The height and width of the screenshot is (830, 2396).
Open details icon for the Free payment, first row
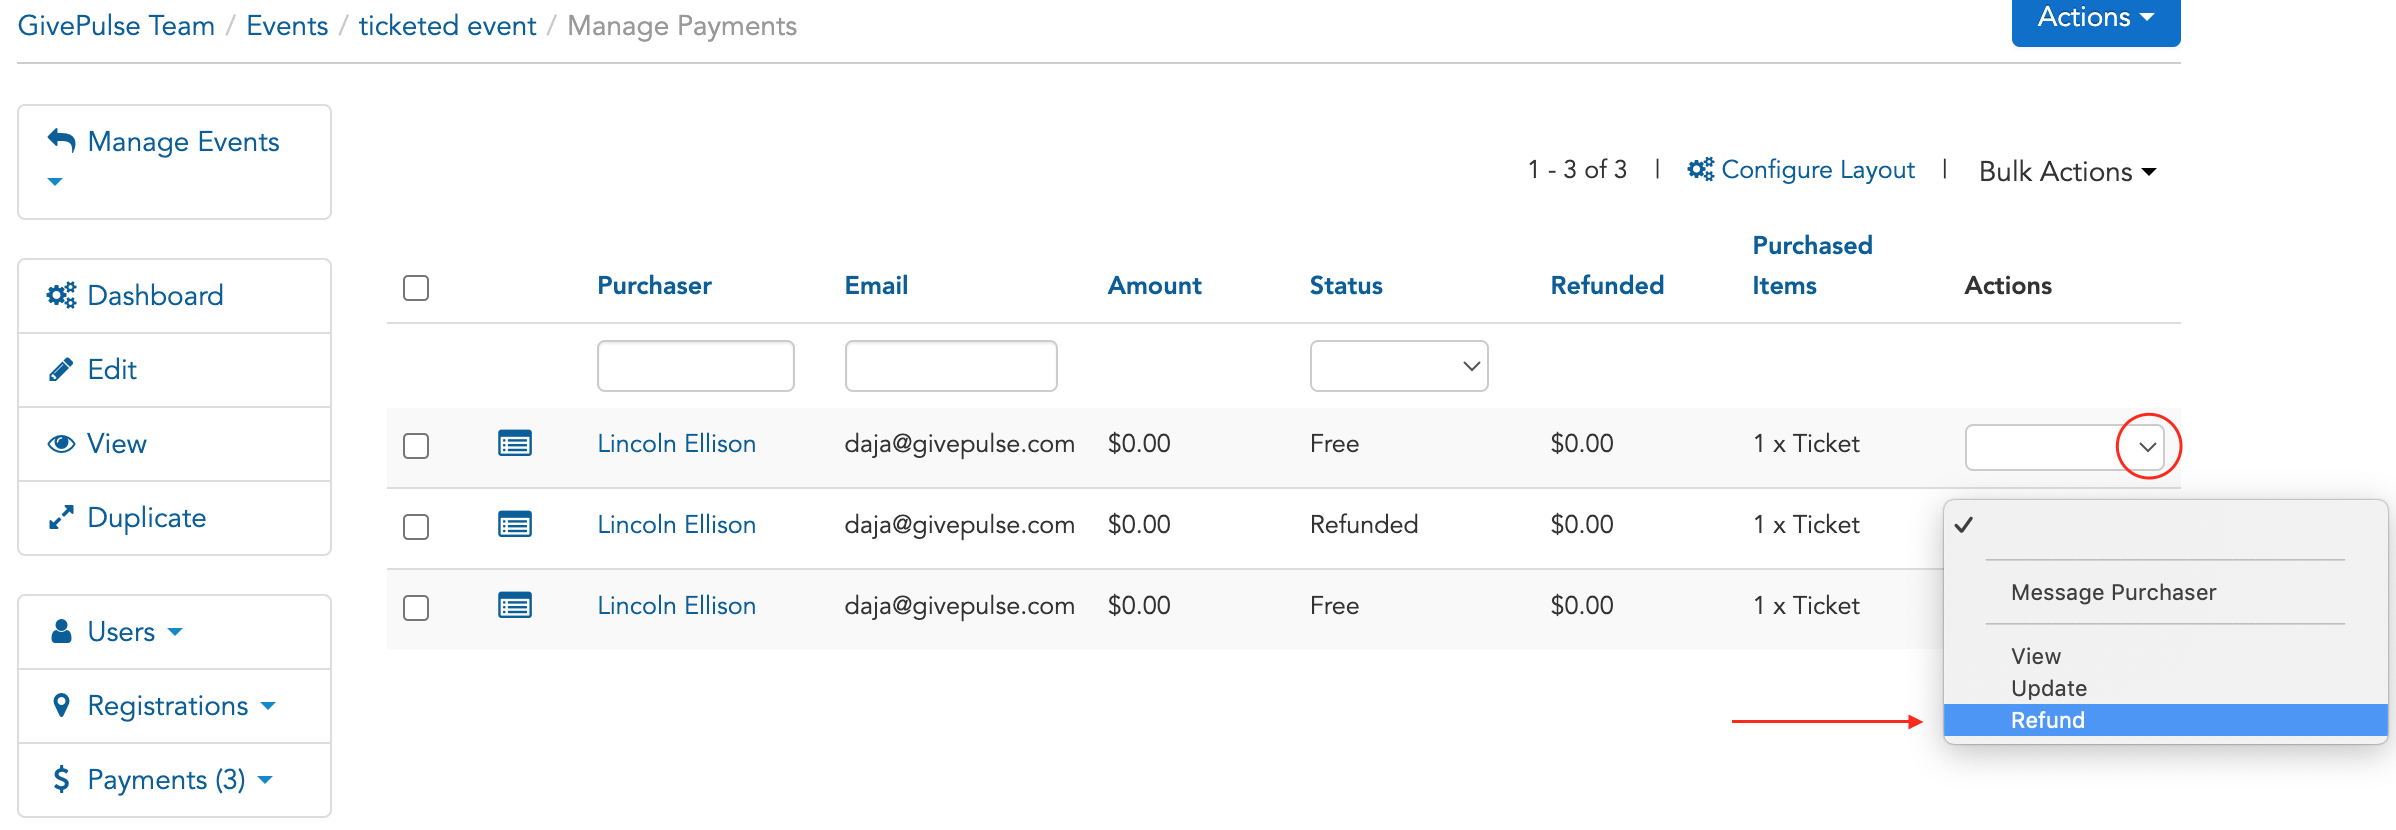point(515,443)
